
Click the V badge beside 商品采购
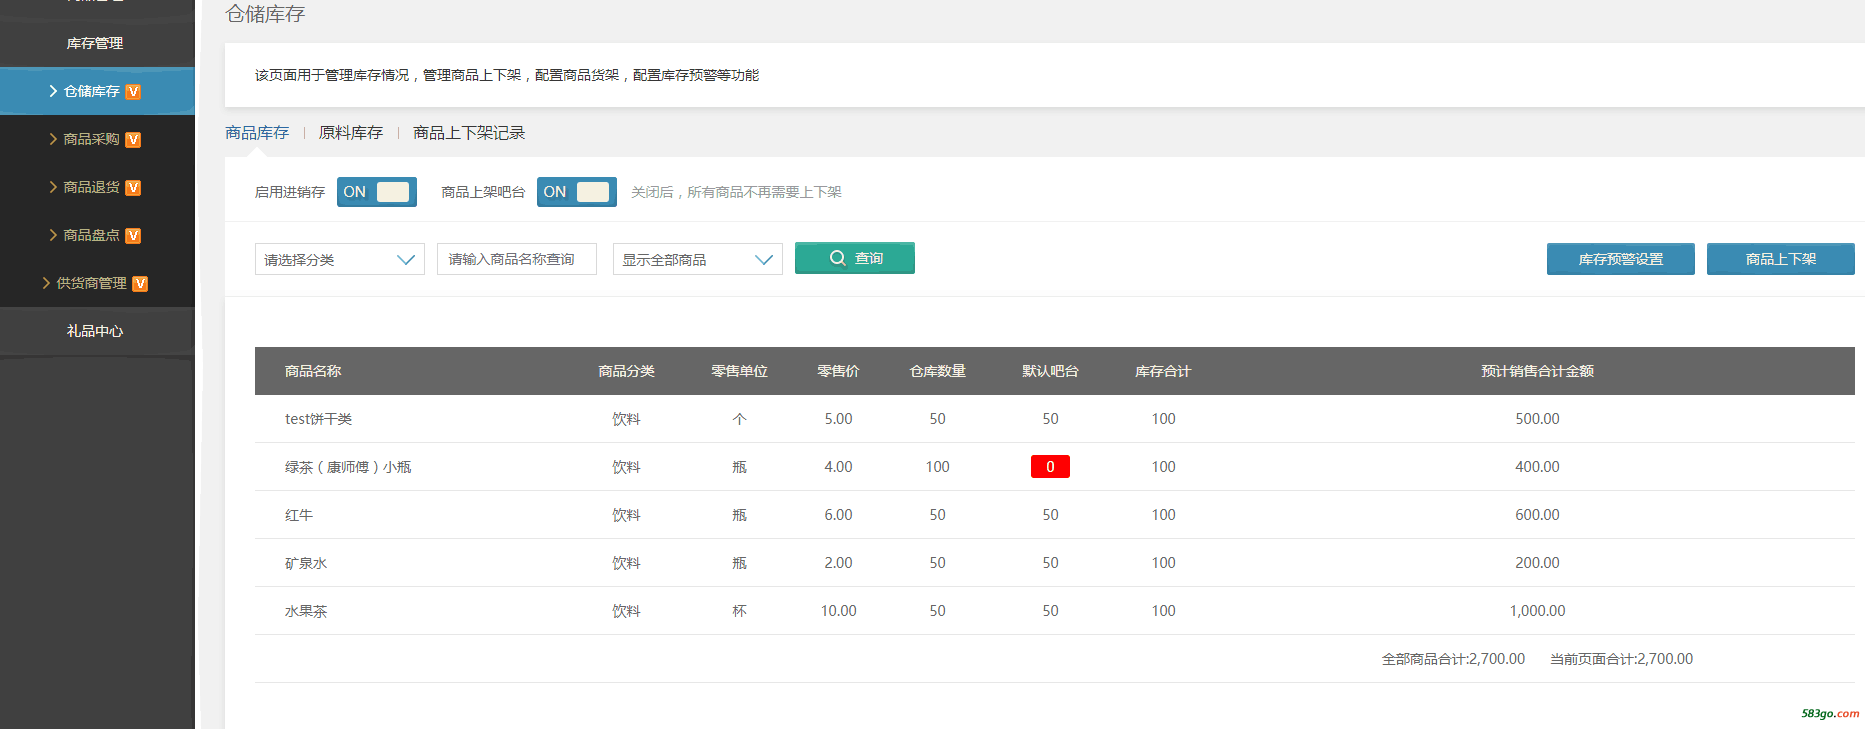click(133, 140)
